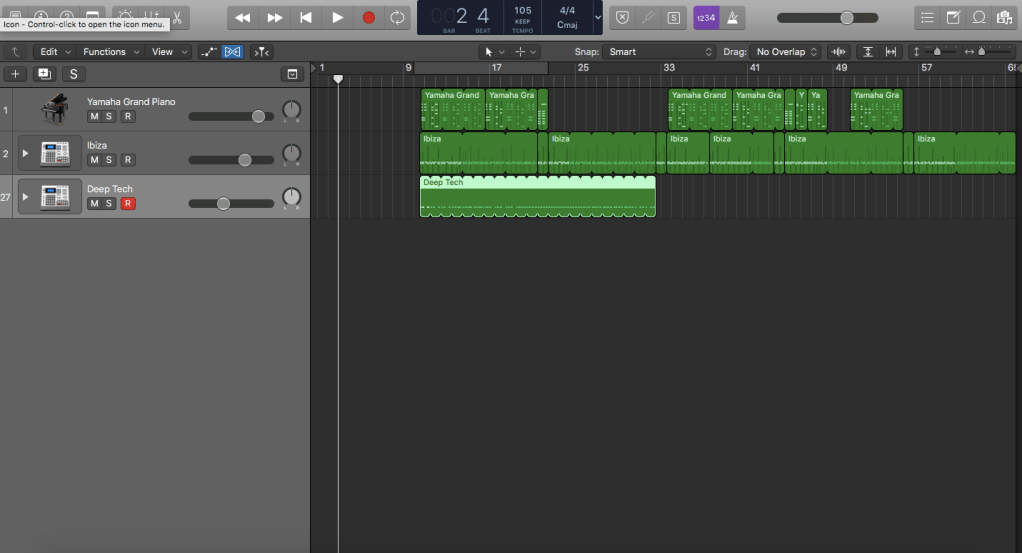Disable record on the Deep Tech track
The width and height of the screenshot is (1022, 553).
[128, 204]
